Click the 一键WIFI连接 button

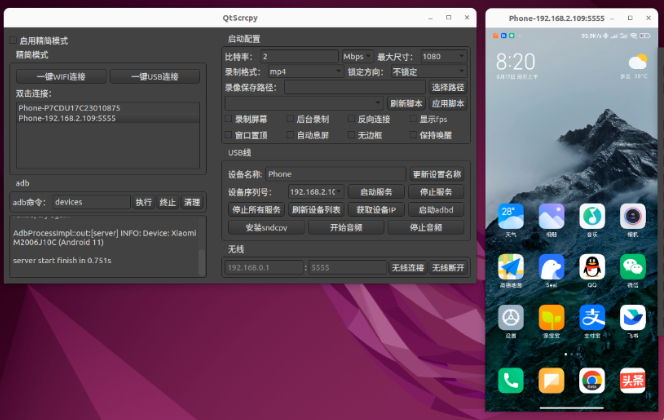61,77
